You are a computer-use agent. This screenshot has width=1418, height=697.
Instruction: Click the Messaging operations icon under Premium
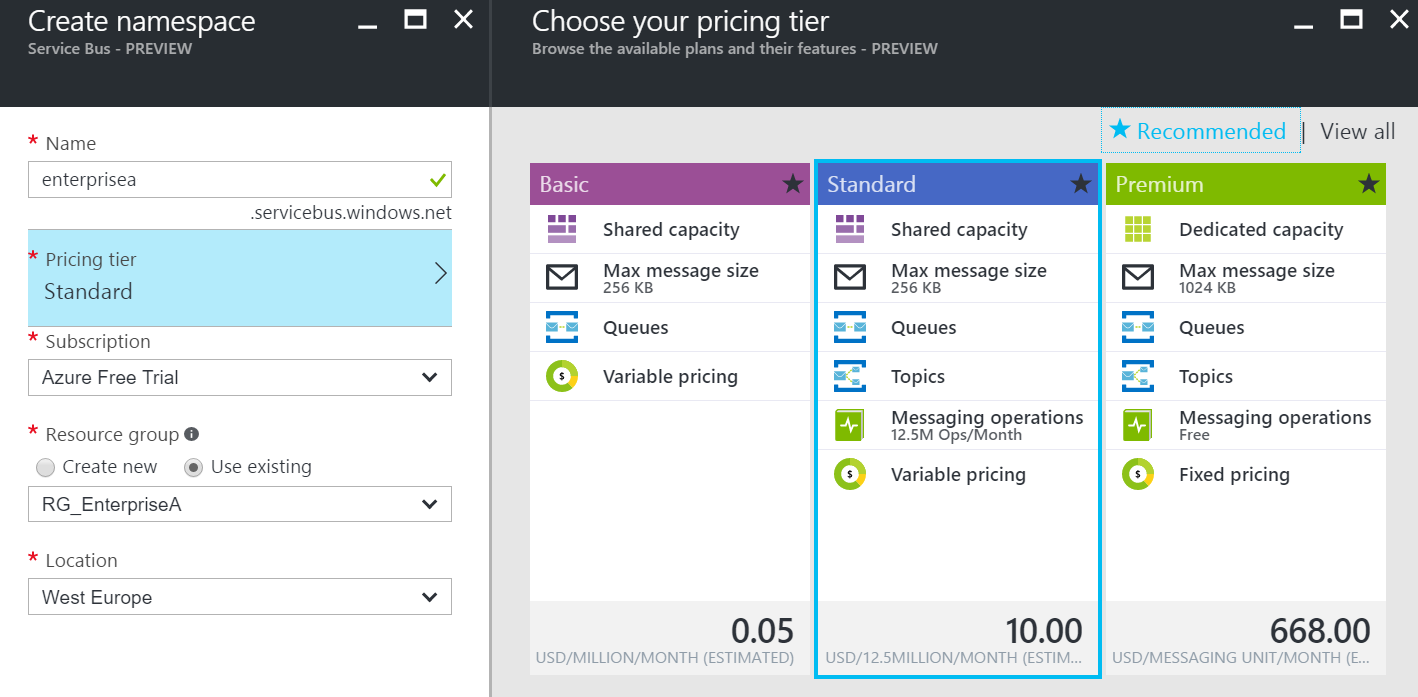click(1137, 424)
